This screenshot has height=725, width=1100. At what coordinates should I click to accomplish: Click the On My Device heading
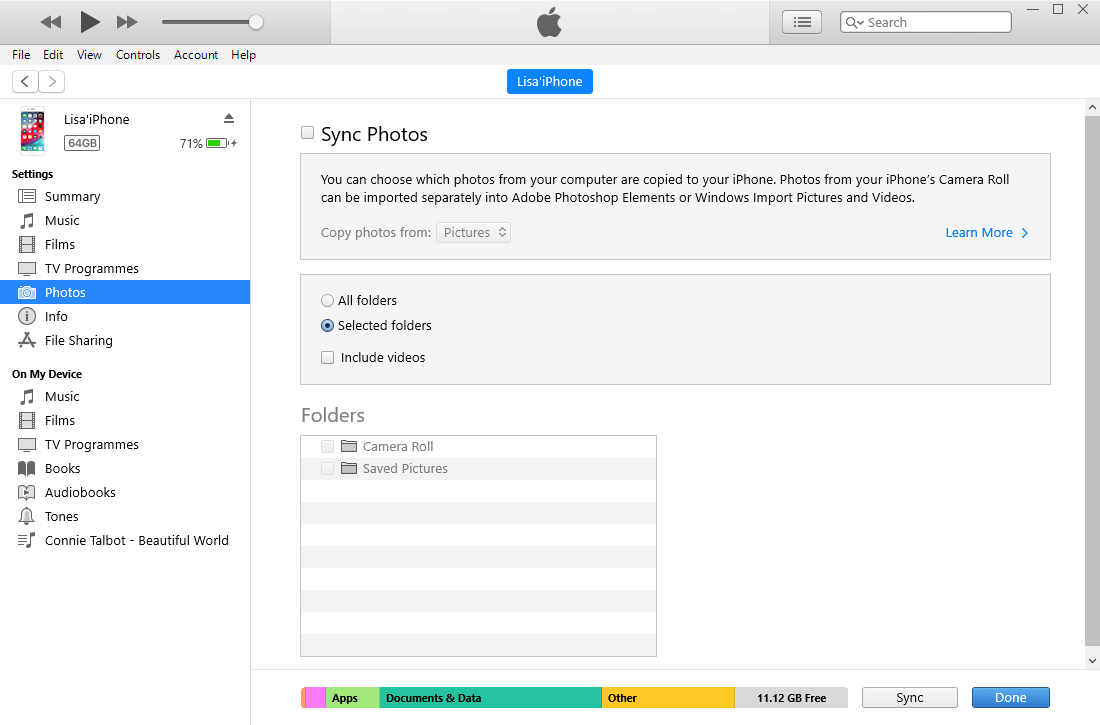47,374
